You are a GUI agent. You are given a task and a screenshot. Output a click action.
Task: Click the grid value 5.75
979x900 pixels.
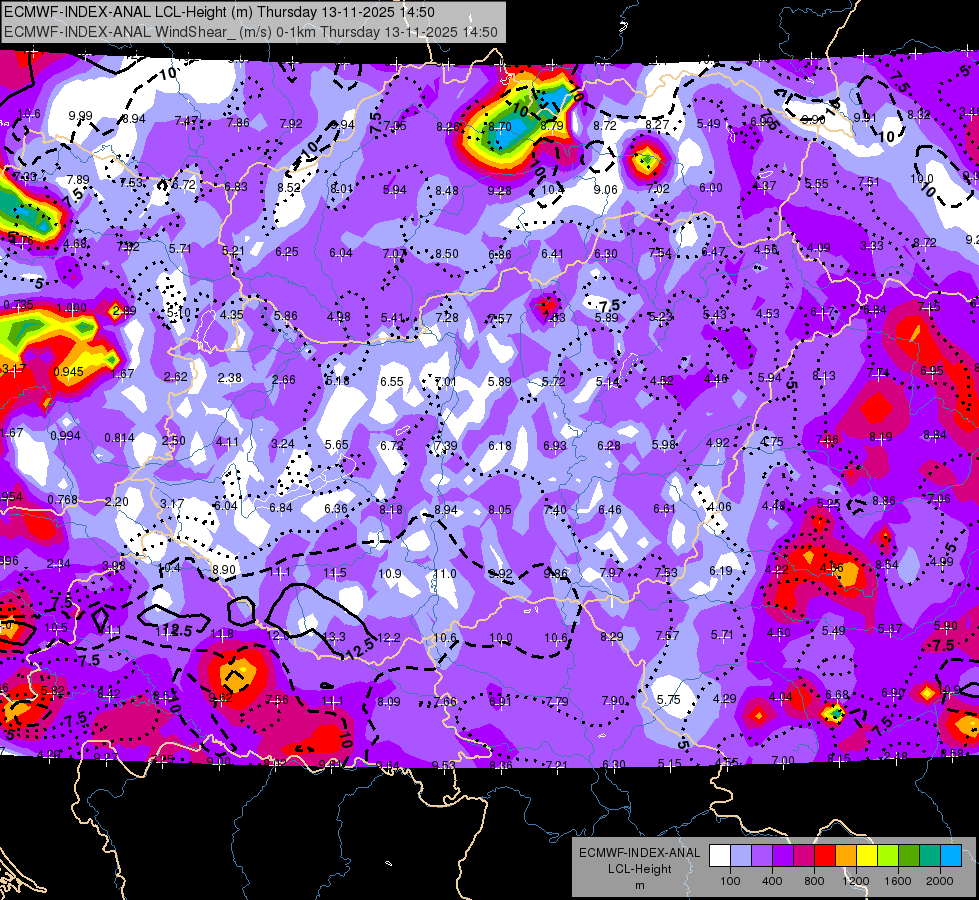pyautogui.click(x=668, y=700)
